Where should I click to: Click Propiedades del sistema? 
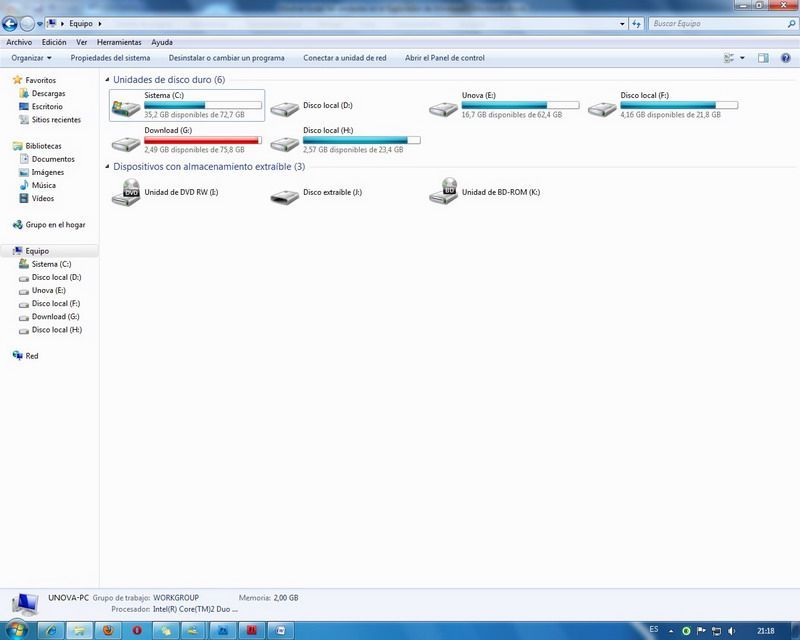pyautogui.click(x=110, y=58)
